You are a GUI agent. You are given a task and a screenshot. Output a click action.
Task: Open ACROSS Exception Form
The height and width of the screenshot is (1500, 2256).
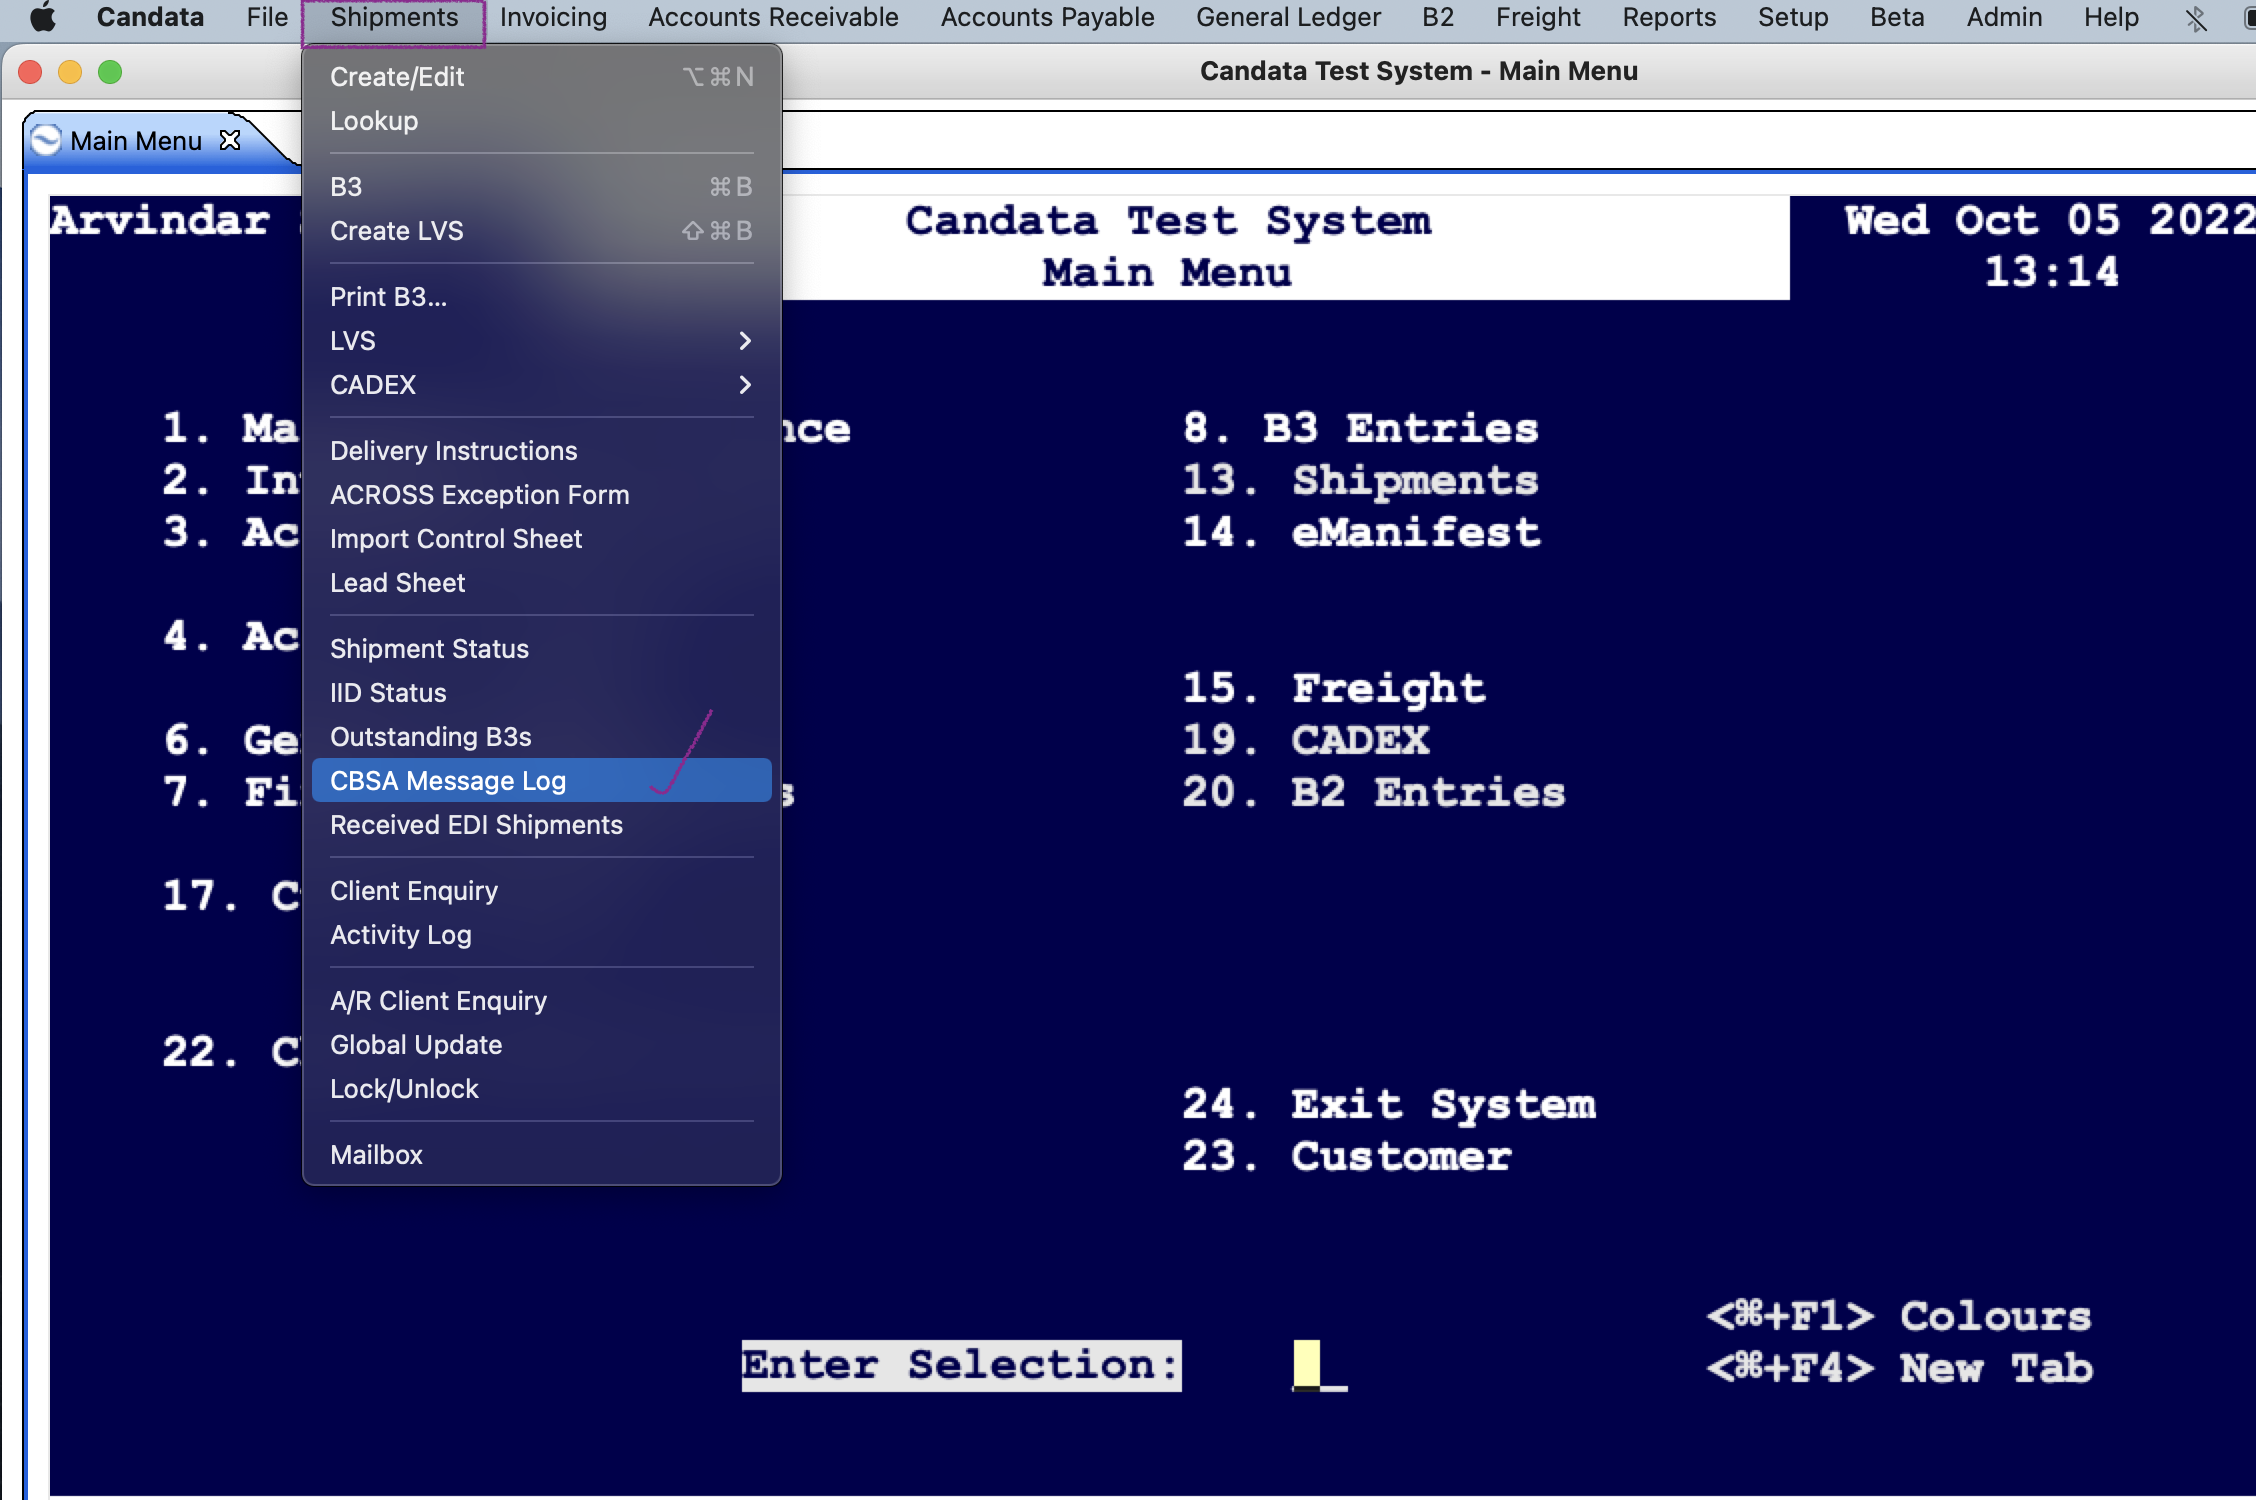coord(541,495)
